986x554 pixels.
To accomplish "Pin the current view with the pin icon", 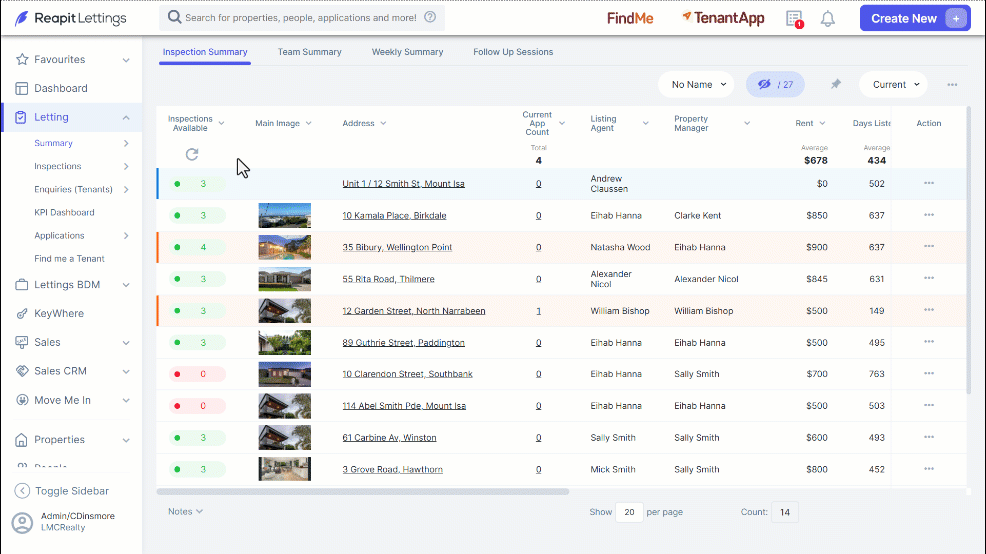I will pos(835,84).
